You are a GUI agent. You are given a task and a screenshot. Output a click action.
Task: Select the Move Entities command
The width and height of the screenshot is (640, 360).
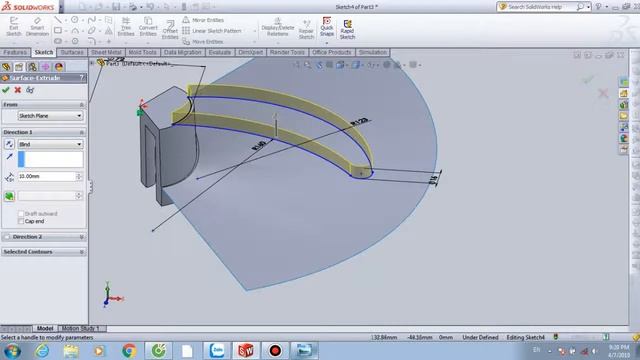click(203, 42)
